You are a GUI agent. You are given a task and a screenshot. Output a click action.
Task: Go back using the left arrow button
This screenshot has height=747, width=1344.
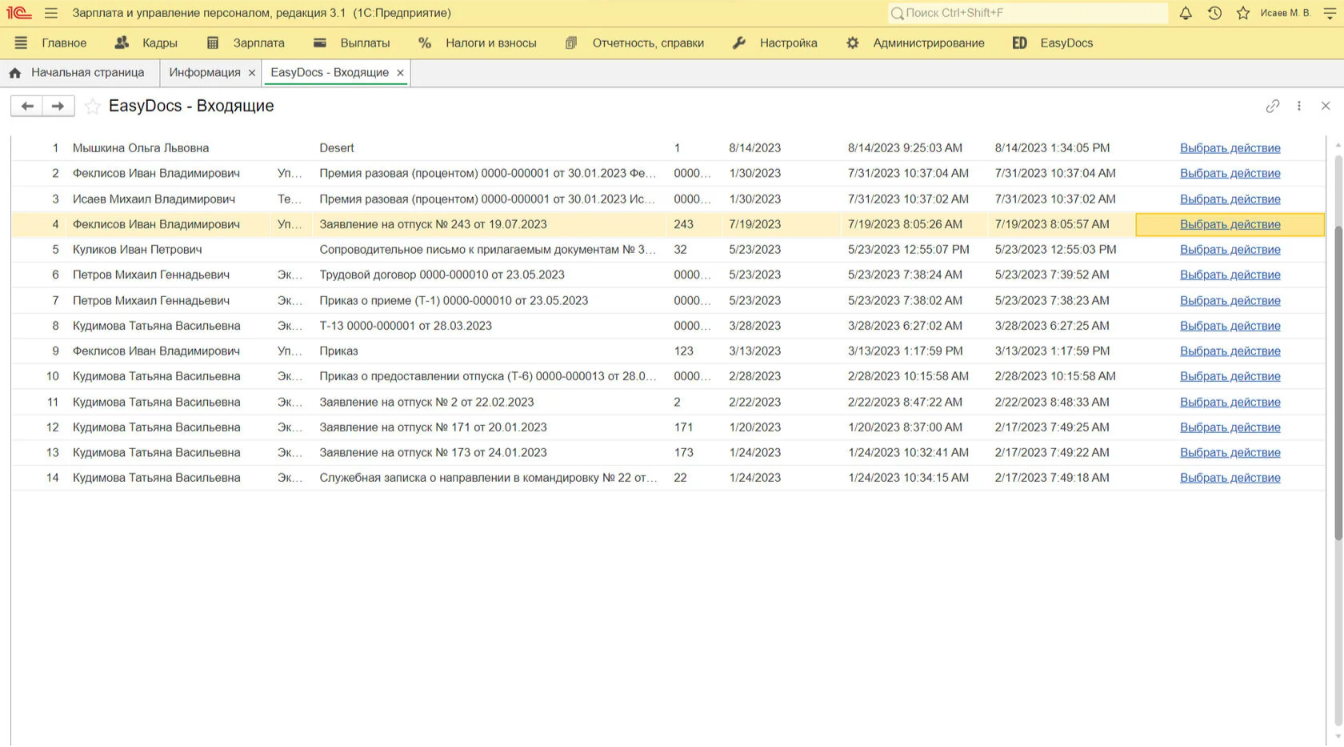27,106
